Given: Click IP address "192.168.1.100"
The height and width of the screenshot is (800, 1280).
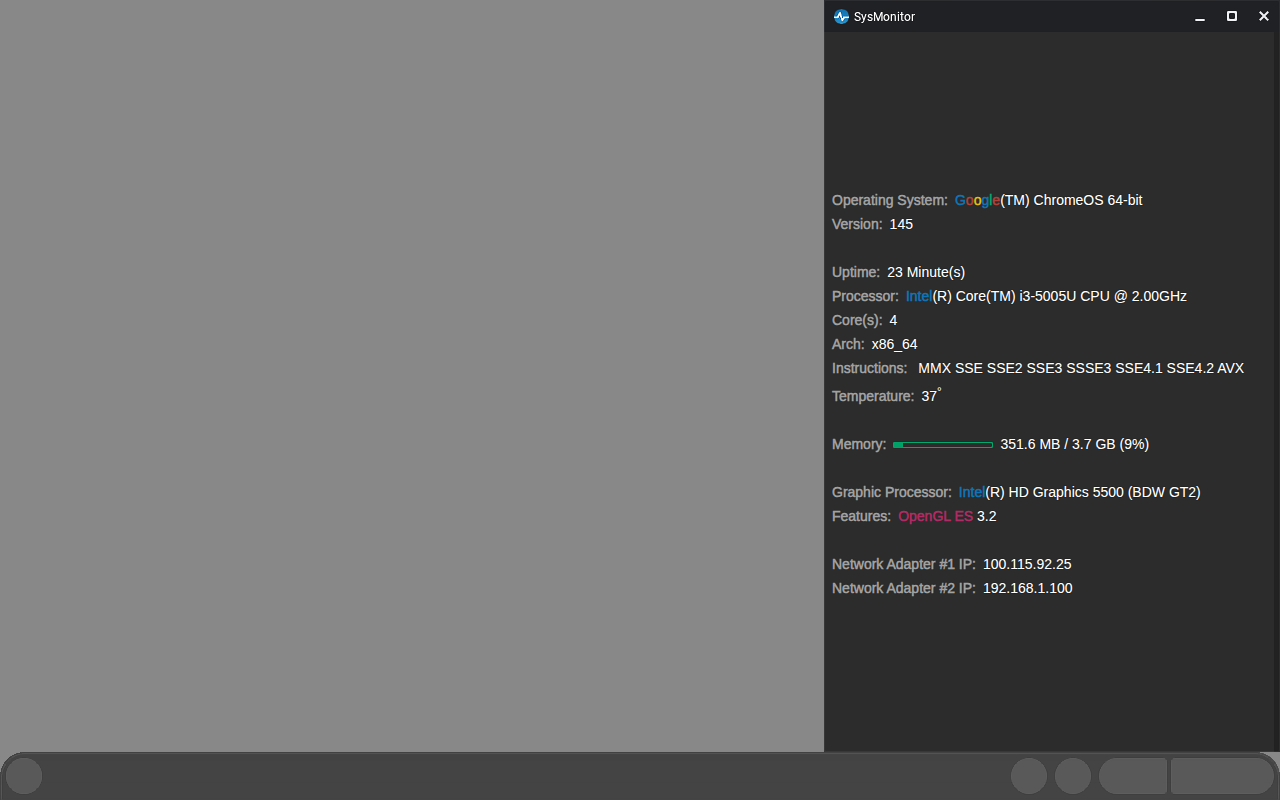Looking at the screenshot, I should (x=1027, y=588).
